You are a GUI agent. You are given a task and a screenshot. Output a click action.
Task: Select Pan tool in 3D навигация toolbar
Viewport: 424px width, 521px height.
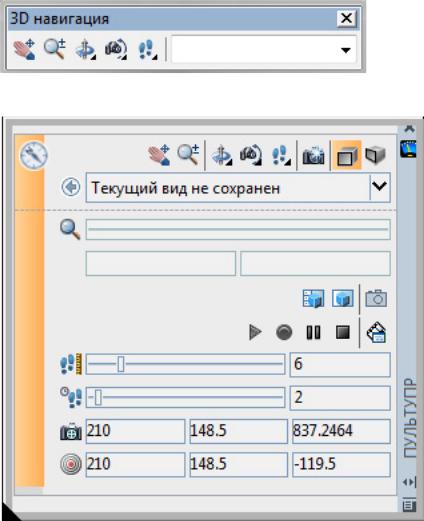pos(24,49)
